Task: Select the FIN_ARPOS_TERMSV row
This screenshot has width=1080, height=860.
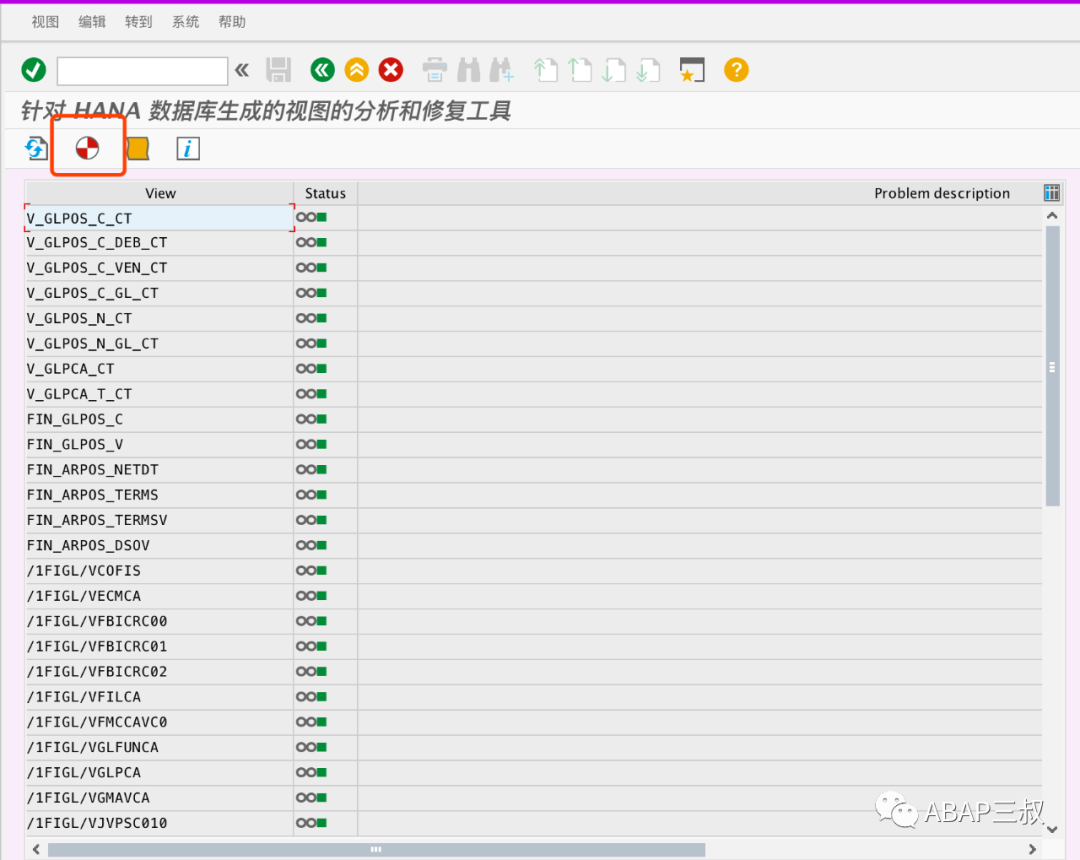Action: point(533,521)
